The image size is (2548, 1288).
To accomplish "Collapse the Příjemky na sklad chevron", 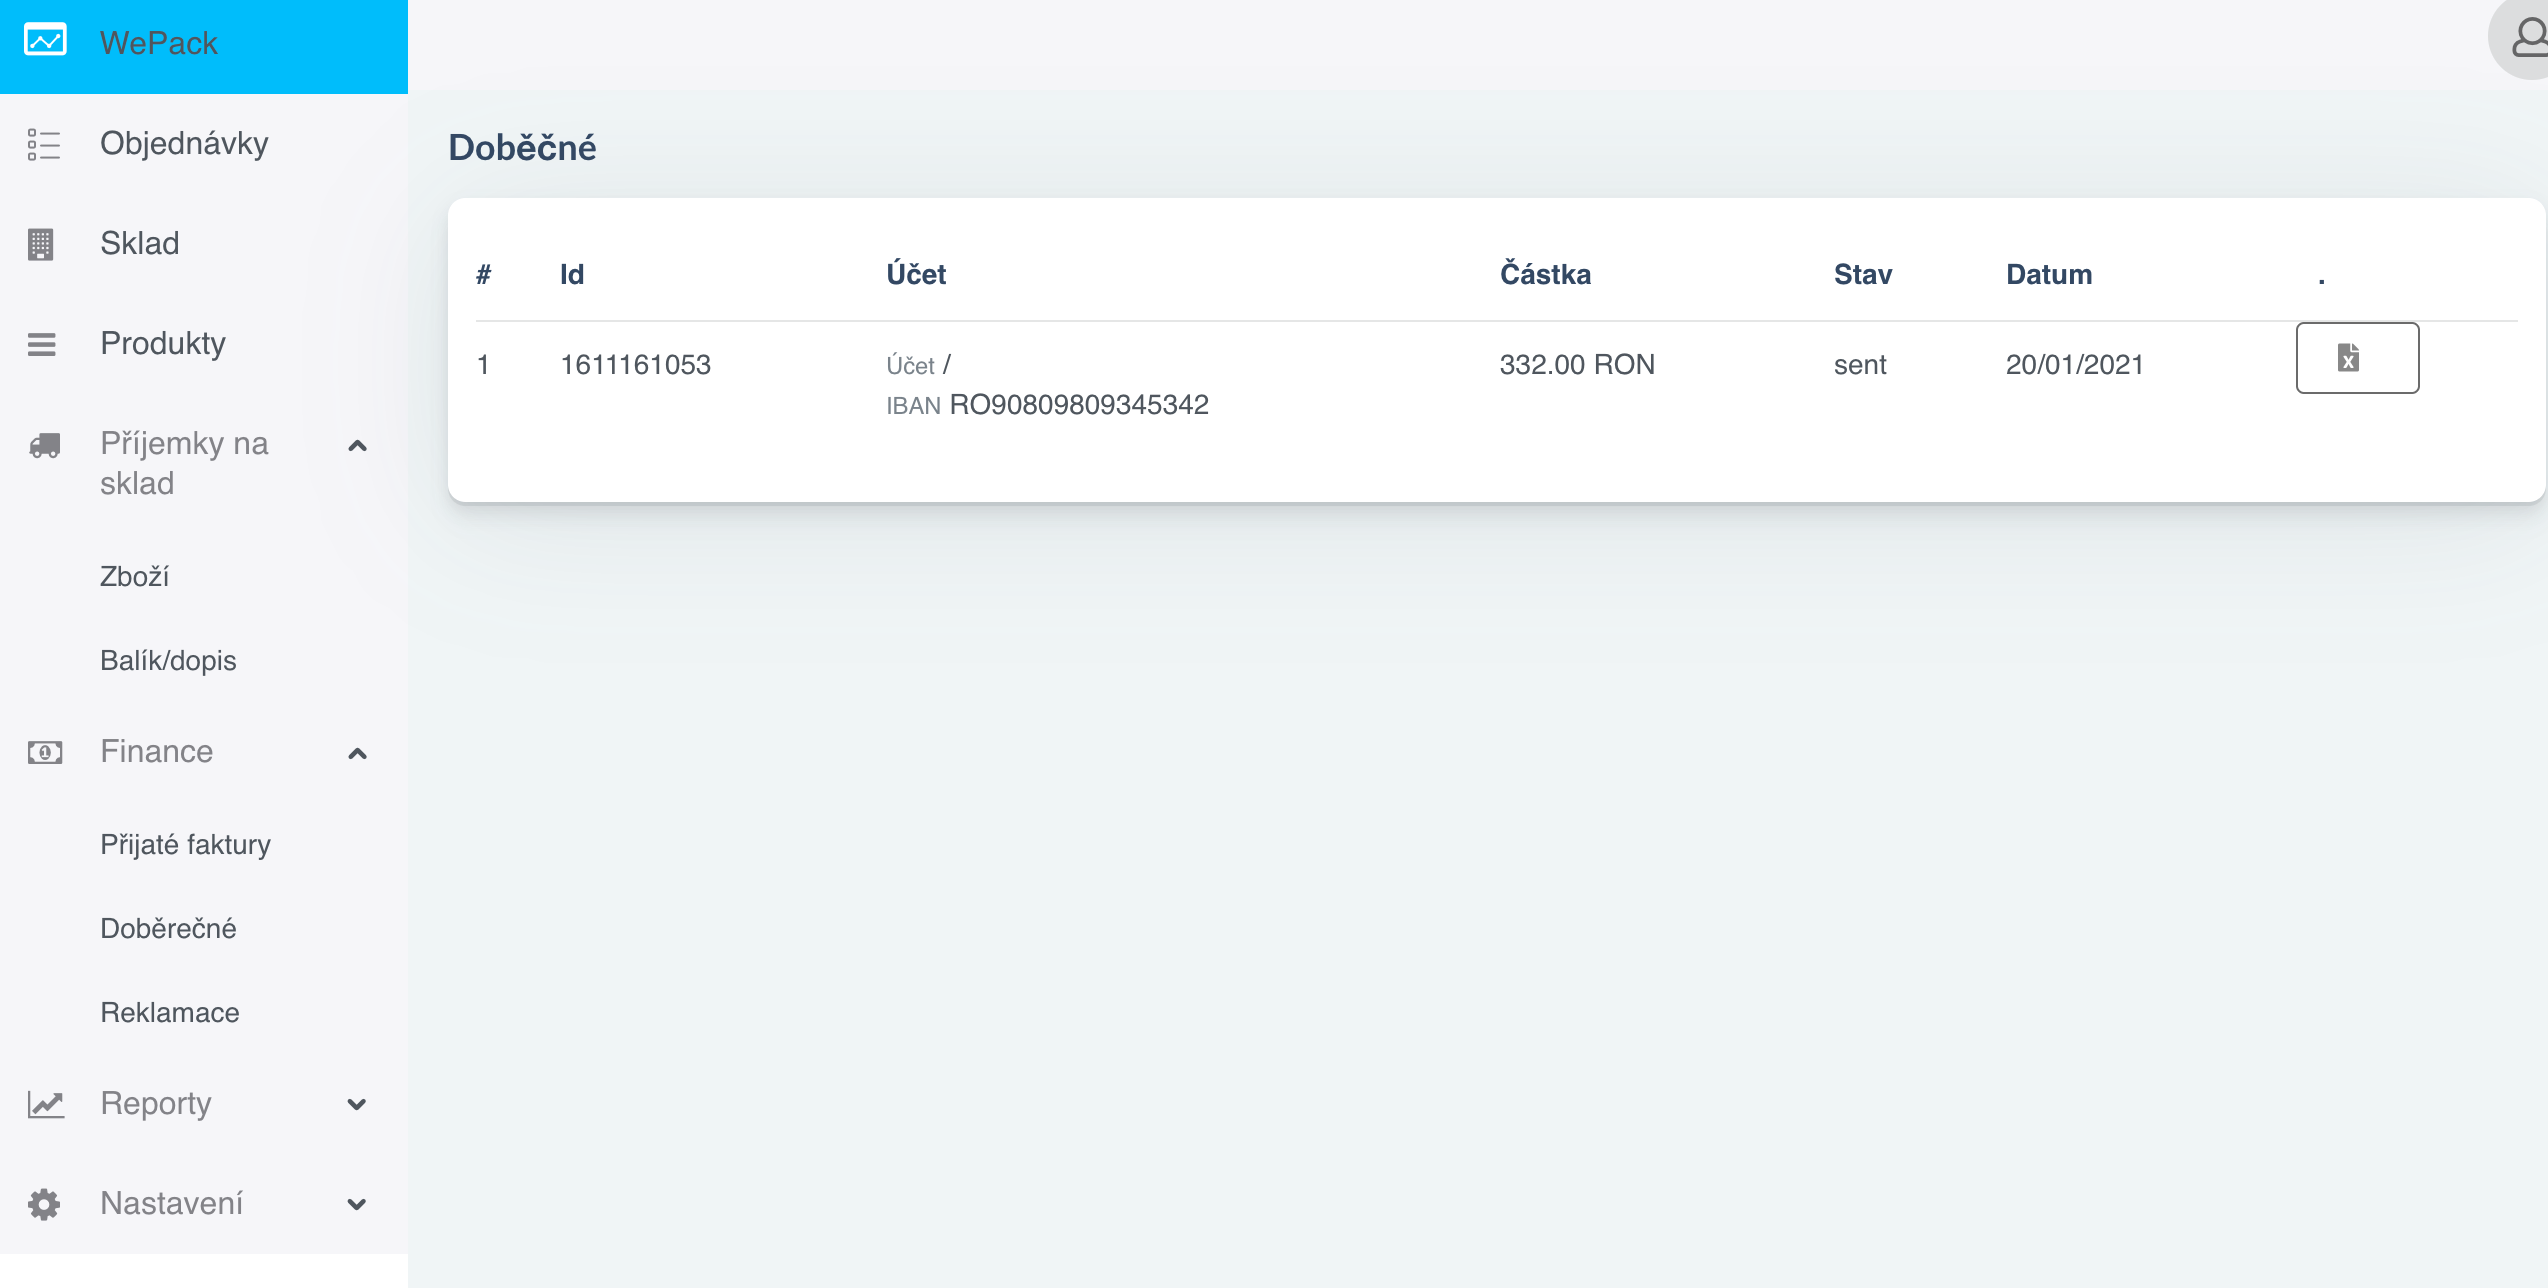I will 357,446.
